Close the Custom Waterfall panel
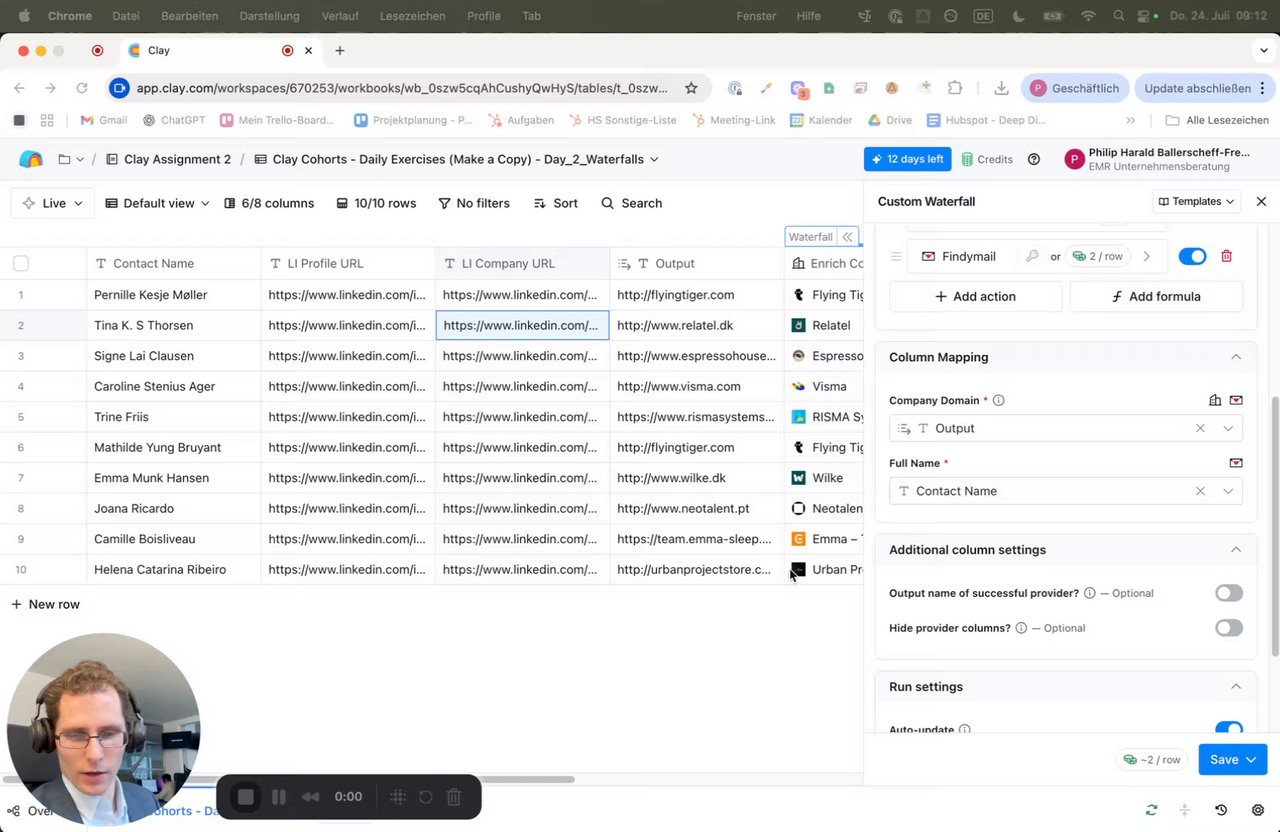The height and width of the screenshot is (832, 1280). pos(1261,201)
